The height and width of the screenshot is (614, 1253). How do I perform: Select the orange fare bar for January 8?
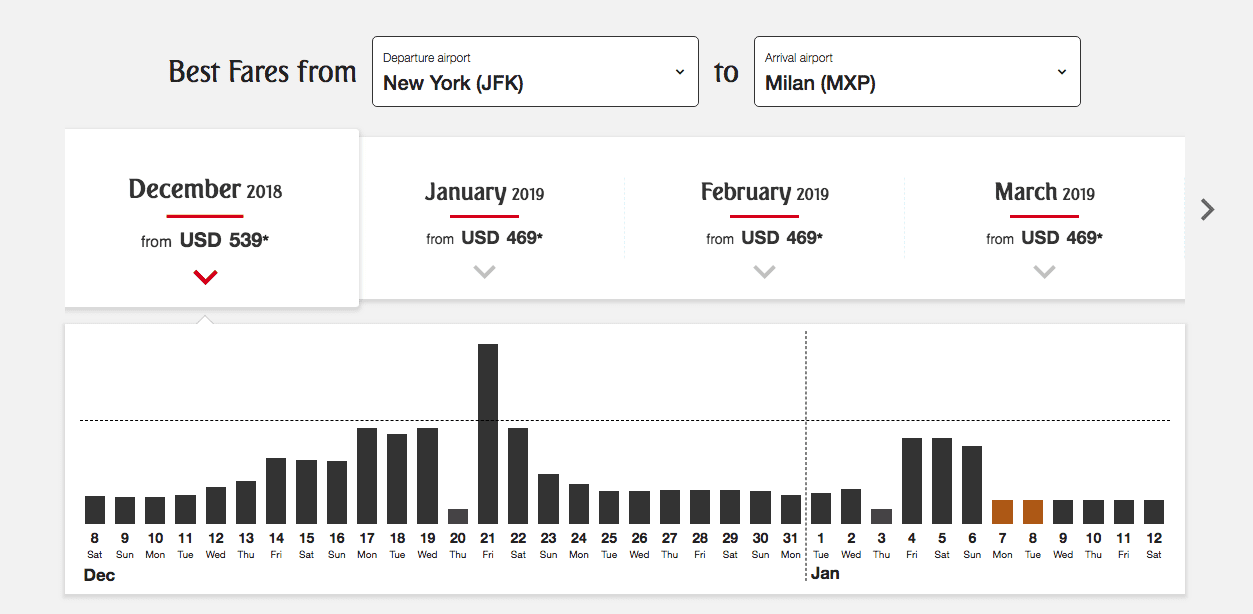point(1033,512)
